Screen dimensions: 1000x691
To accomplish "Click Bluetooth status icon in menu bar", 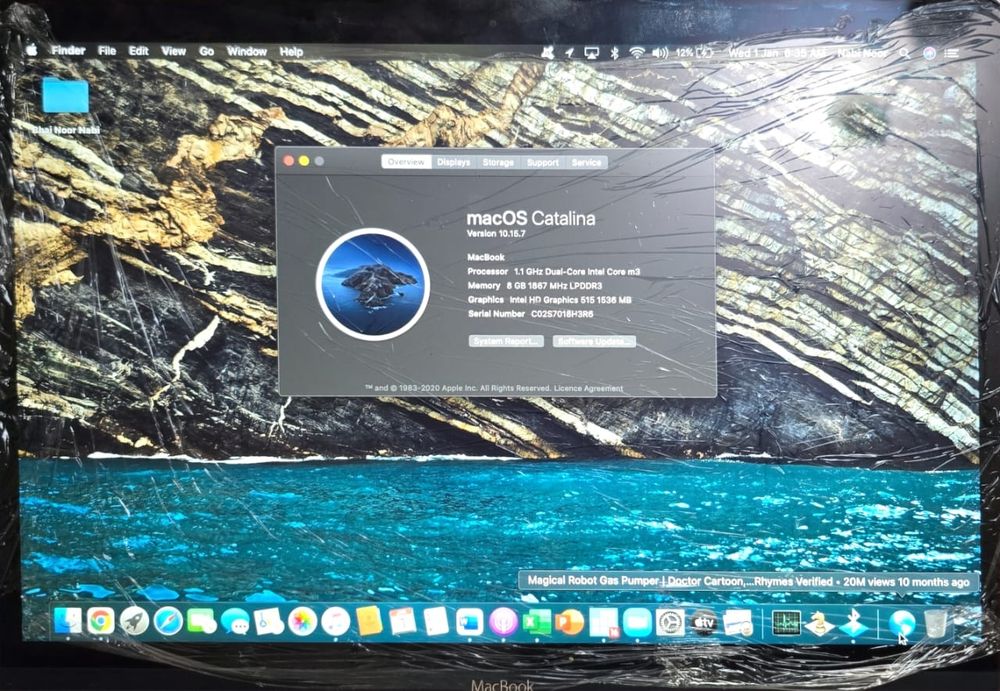I will (614, 53).
